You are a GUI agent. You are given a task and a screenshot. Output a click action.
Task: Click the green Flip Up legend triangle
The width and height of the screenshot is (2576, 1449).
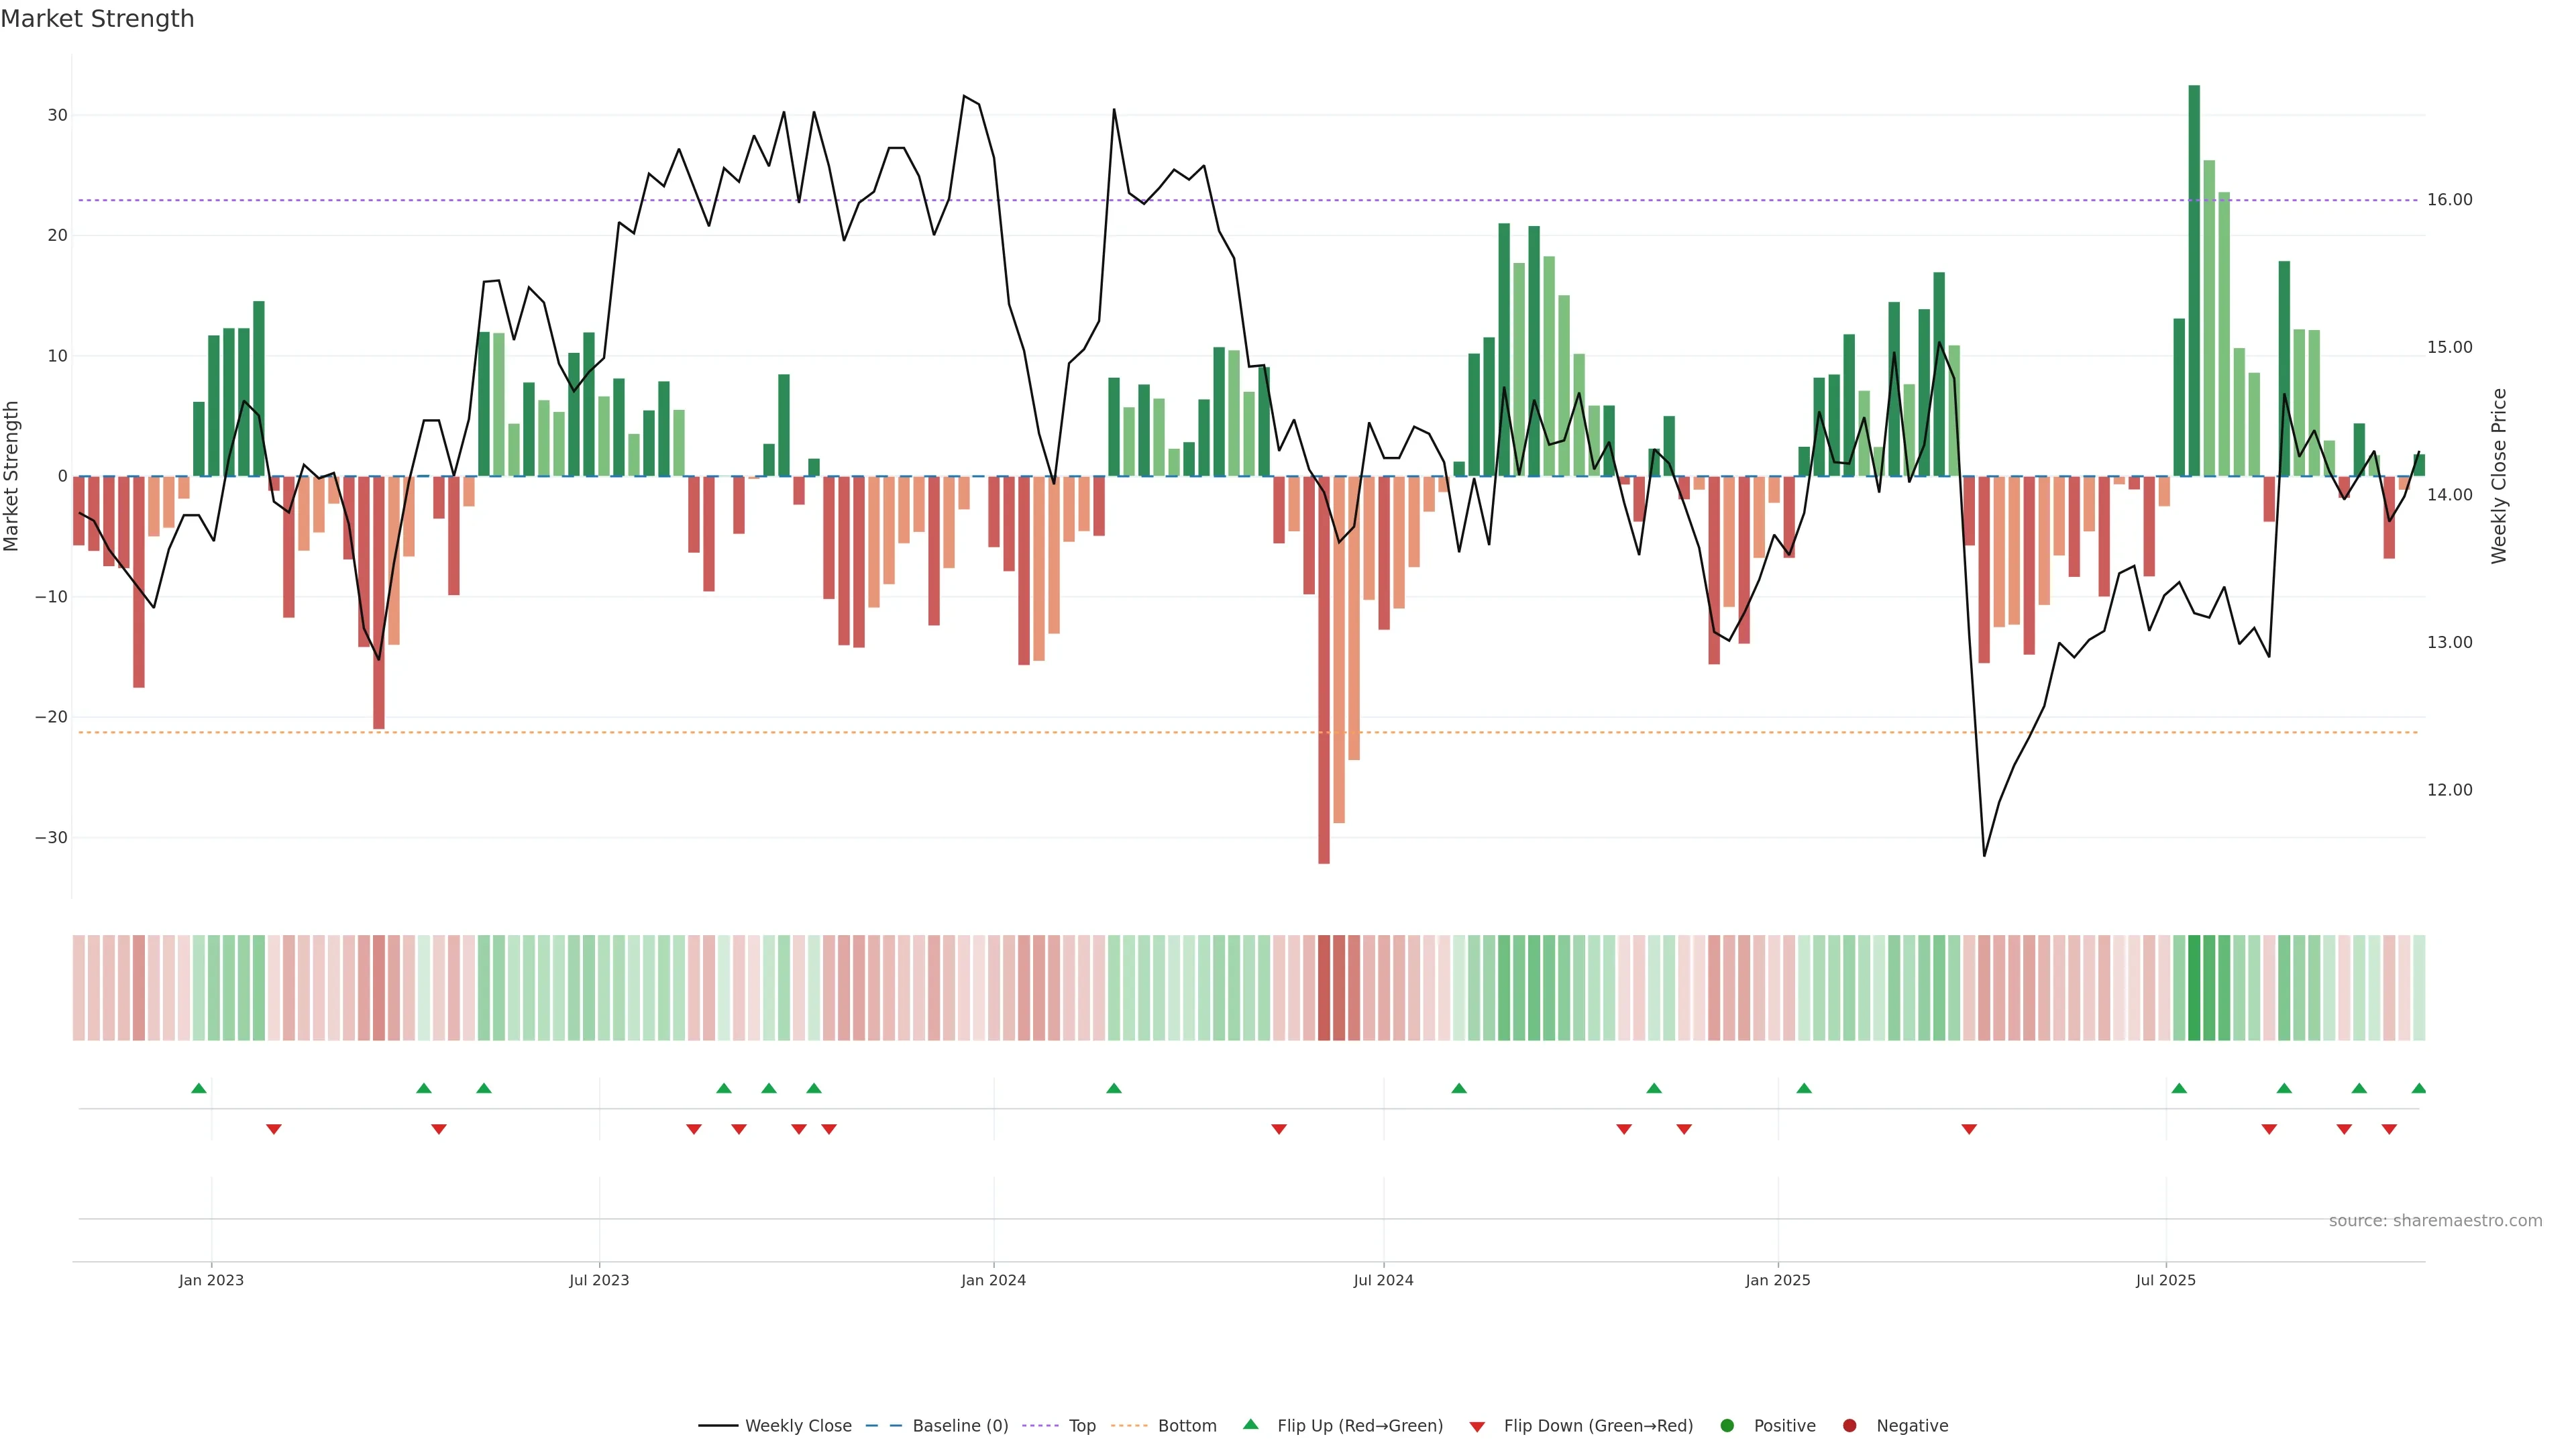(x=1250, y=1424)
